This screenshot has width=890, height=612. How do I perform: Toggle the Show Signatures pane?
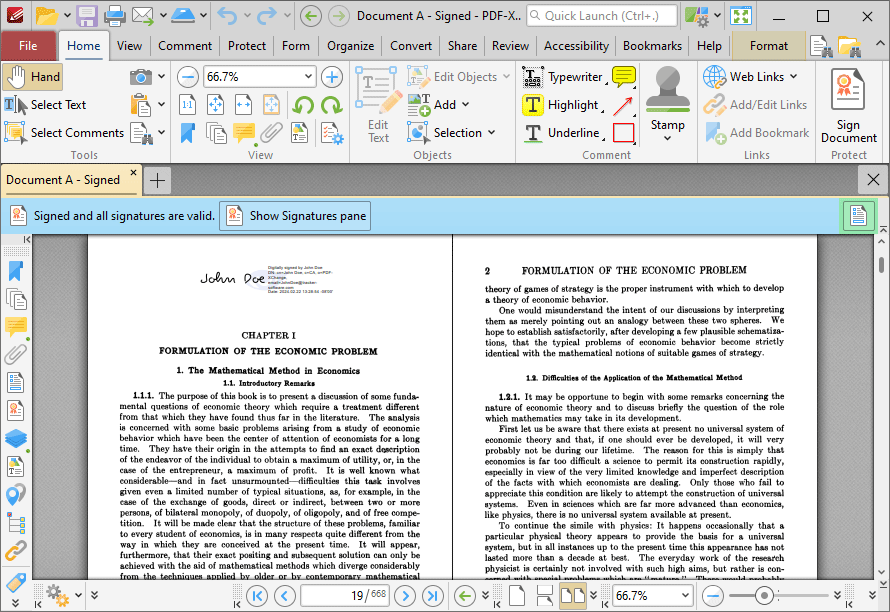click(297, 215)
